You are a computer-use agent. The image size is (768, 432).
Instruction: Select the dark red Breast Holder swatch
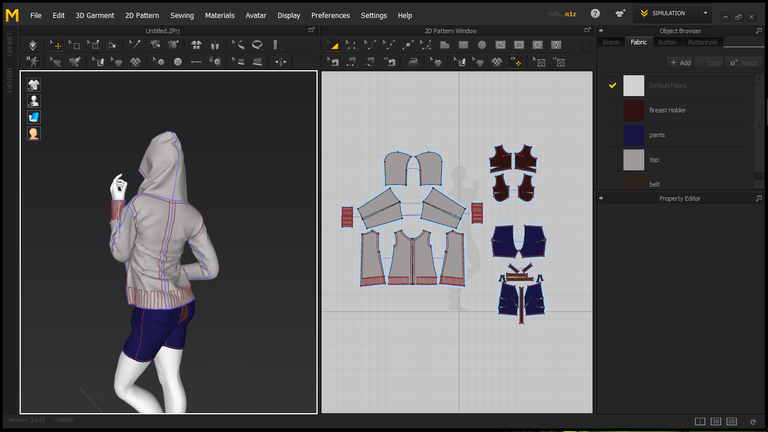[x=633, y=110]
